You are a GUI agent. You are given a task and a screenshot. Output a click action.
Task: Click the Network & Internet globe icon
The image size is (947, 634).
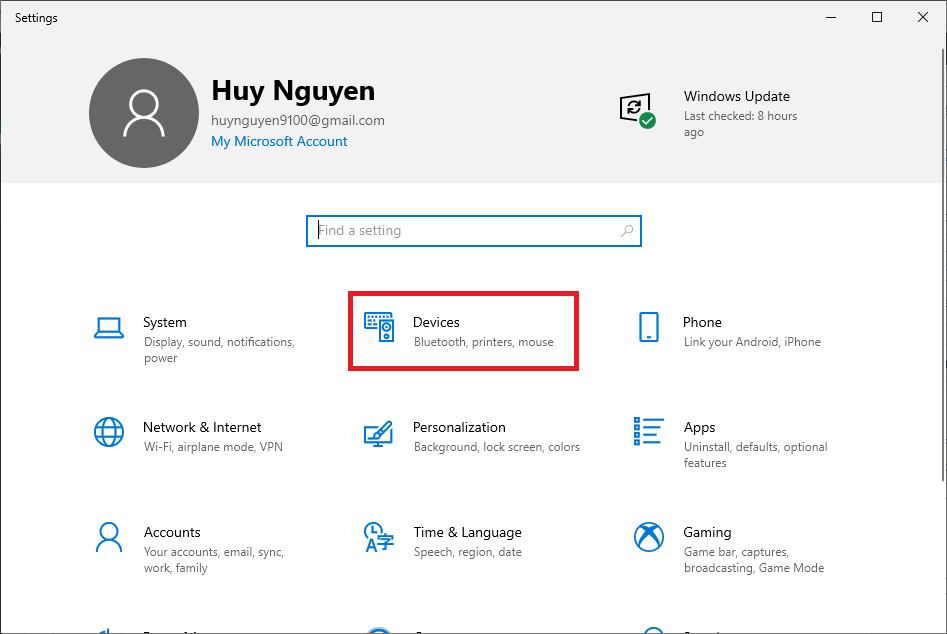coord(108,432)
